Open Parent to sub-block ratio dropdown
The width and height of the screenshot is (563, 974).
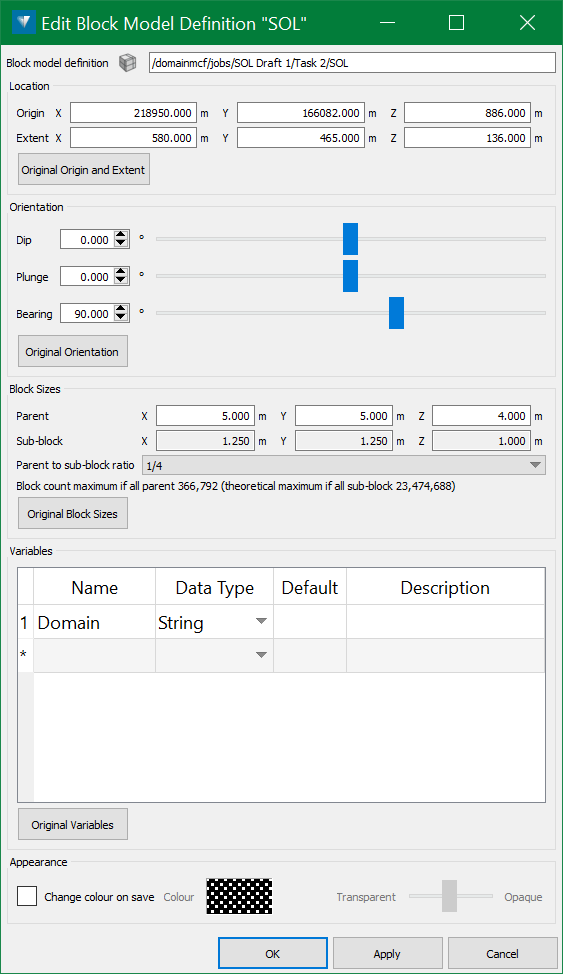click(x=344, y=465)
